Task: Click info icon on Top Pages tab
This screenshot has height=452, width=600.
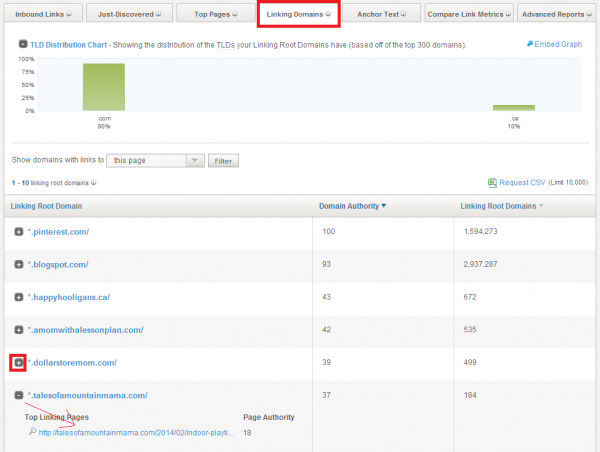Action: [x=235, y=14]
